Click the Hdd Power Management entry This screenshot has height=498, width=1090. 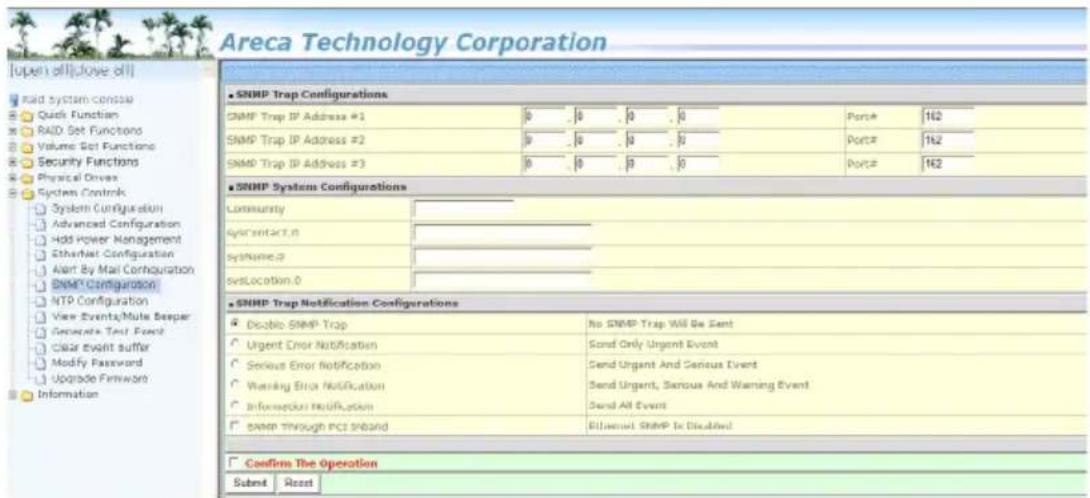[x=117, y=239]
